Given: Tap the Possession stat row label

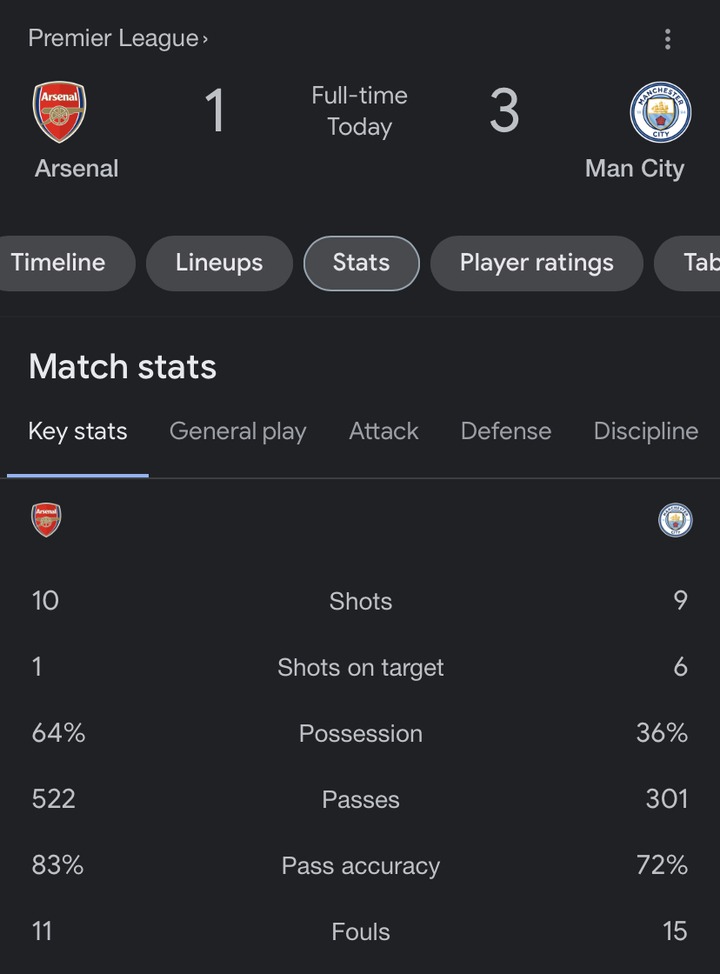Looking at the screenshot, I should [361, 733].
